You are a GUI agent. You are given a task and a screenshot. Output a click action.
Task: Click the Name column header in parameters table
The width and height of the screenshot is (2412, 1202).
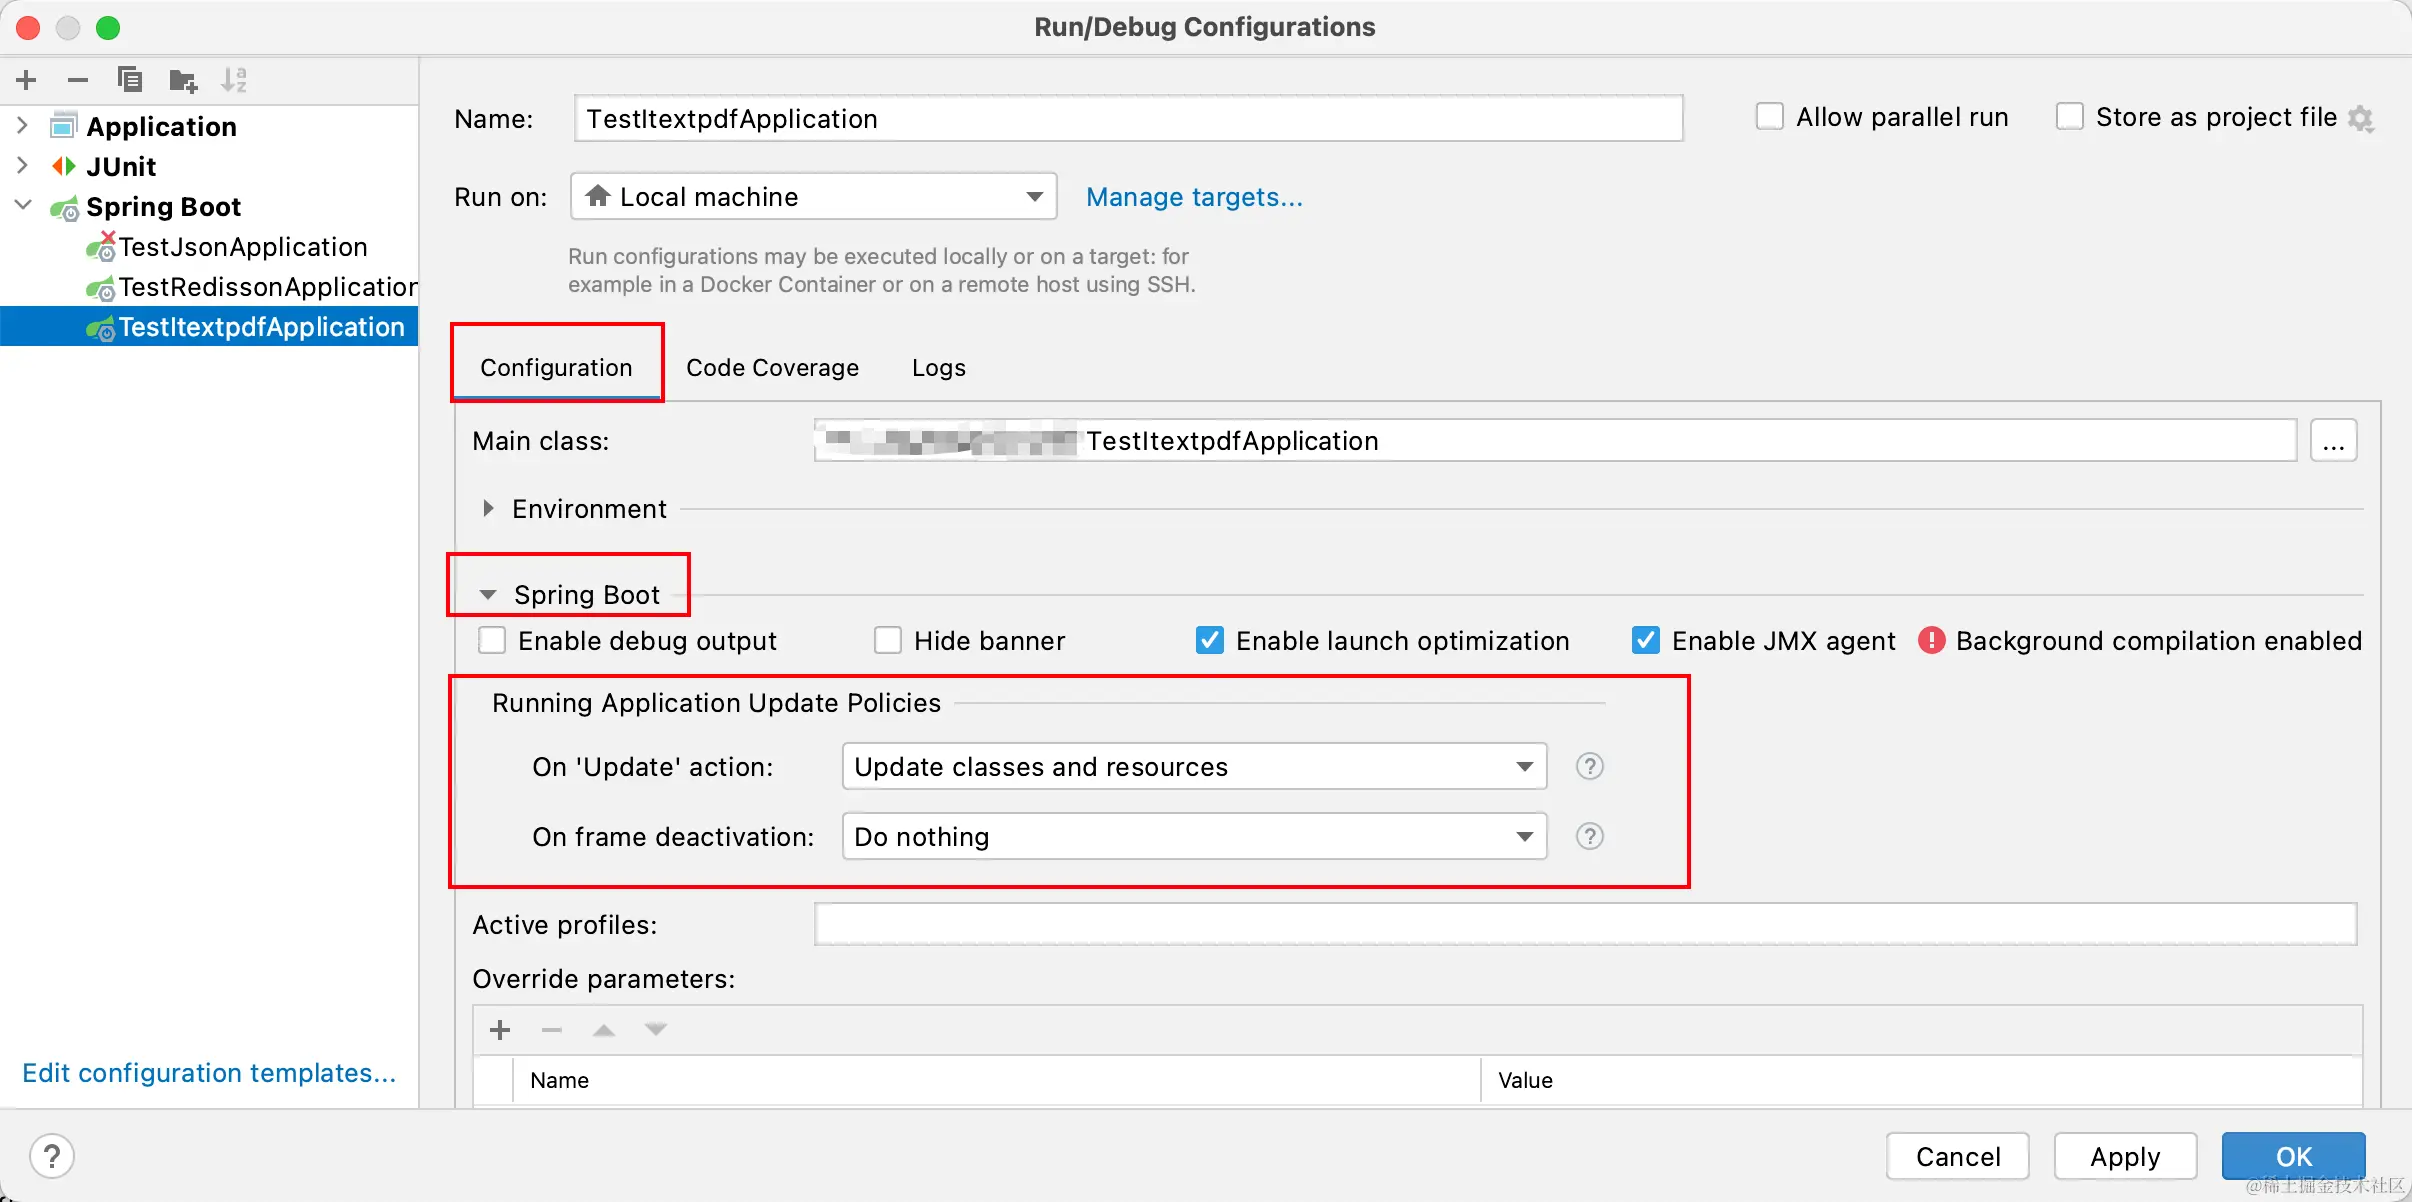996,1080
